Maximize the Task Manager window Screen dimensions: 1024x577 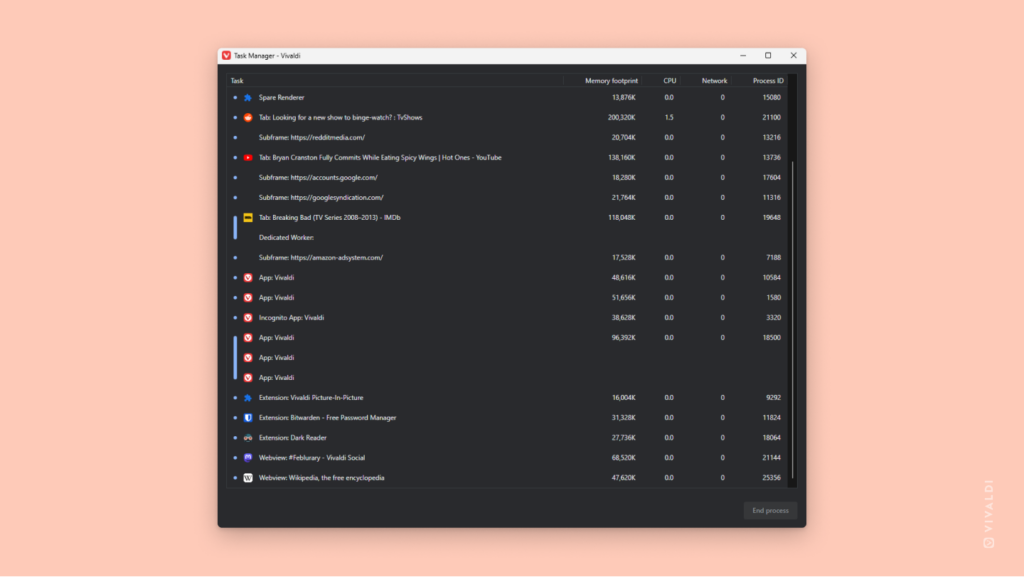768,55
